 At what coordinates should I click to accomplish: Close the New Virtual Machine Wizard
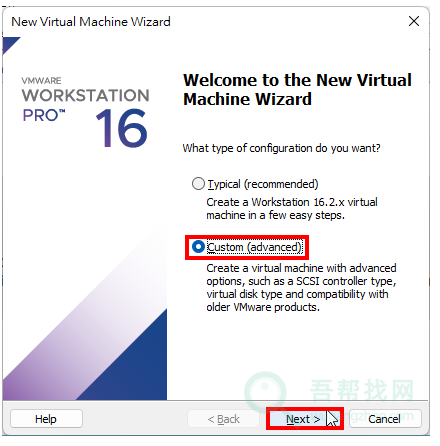coord(414,21)
